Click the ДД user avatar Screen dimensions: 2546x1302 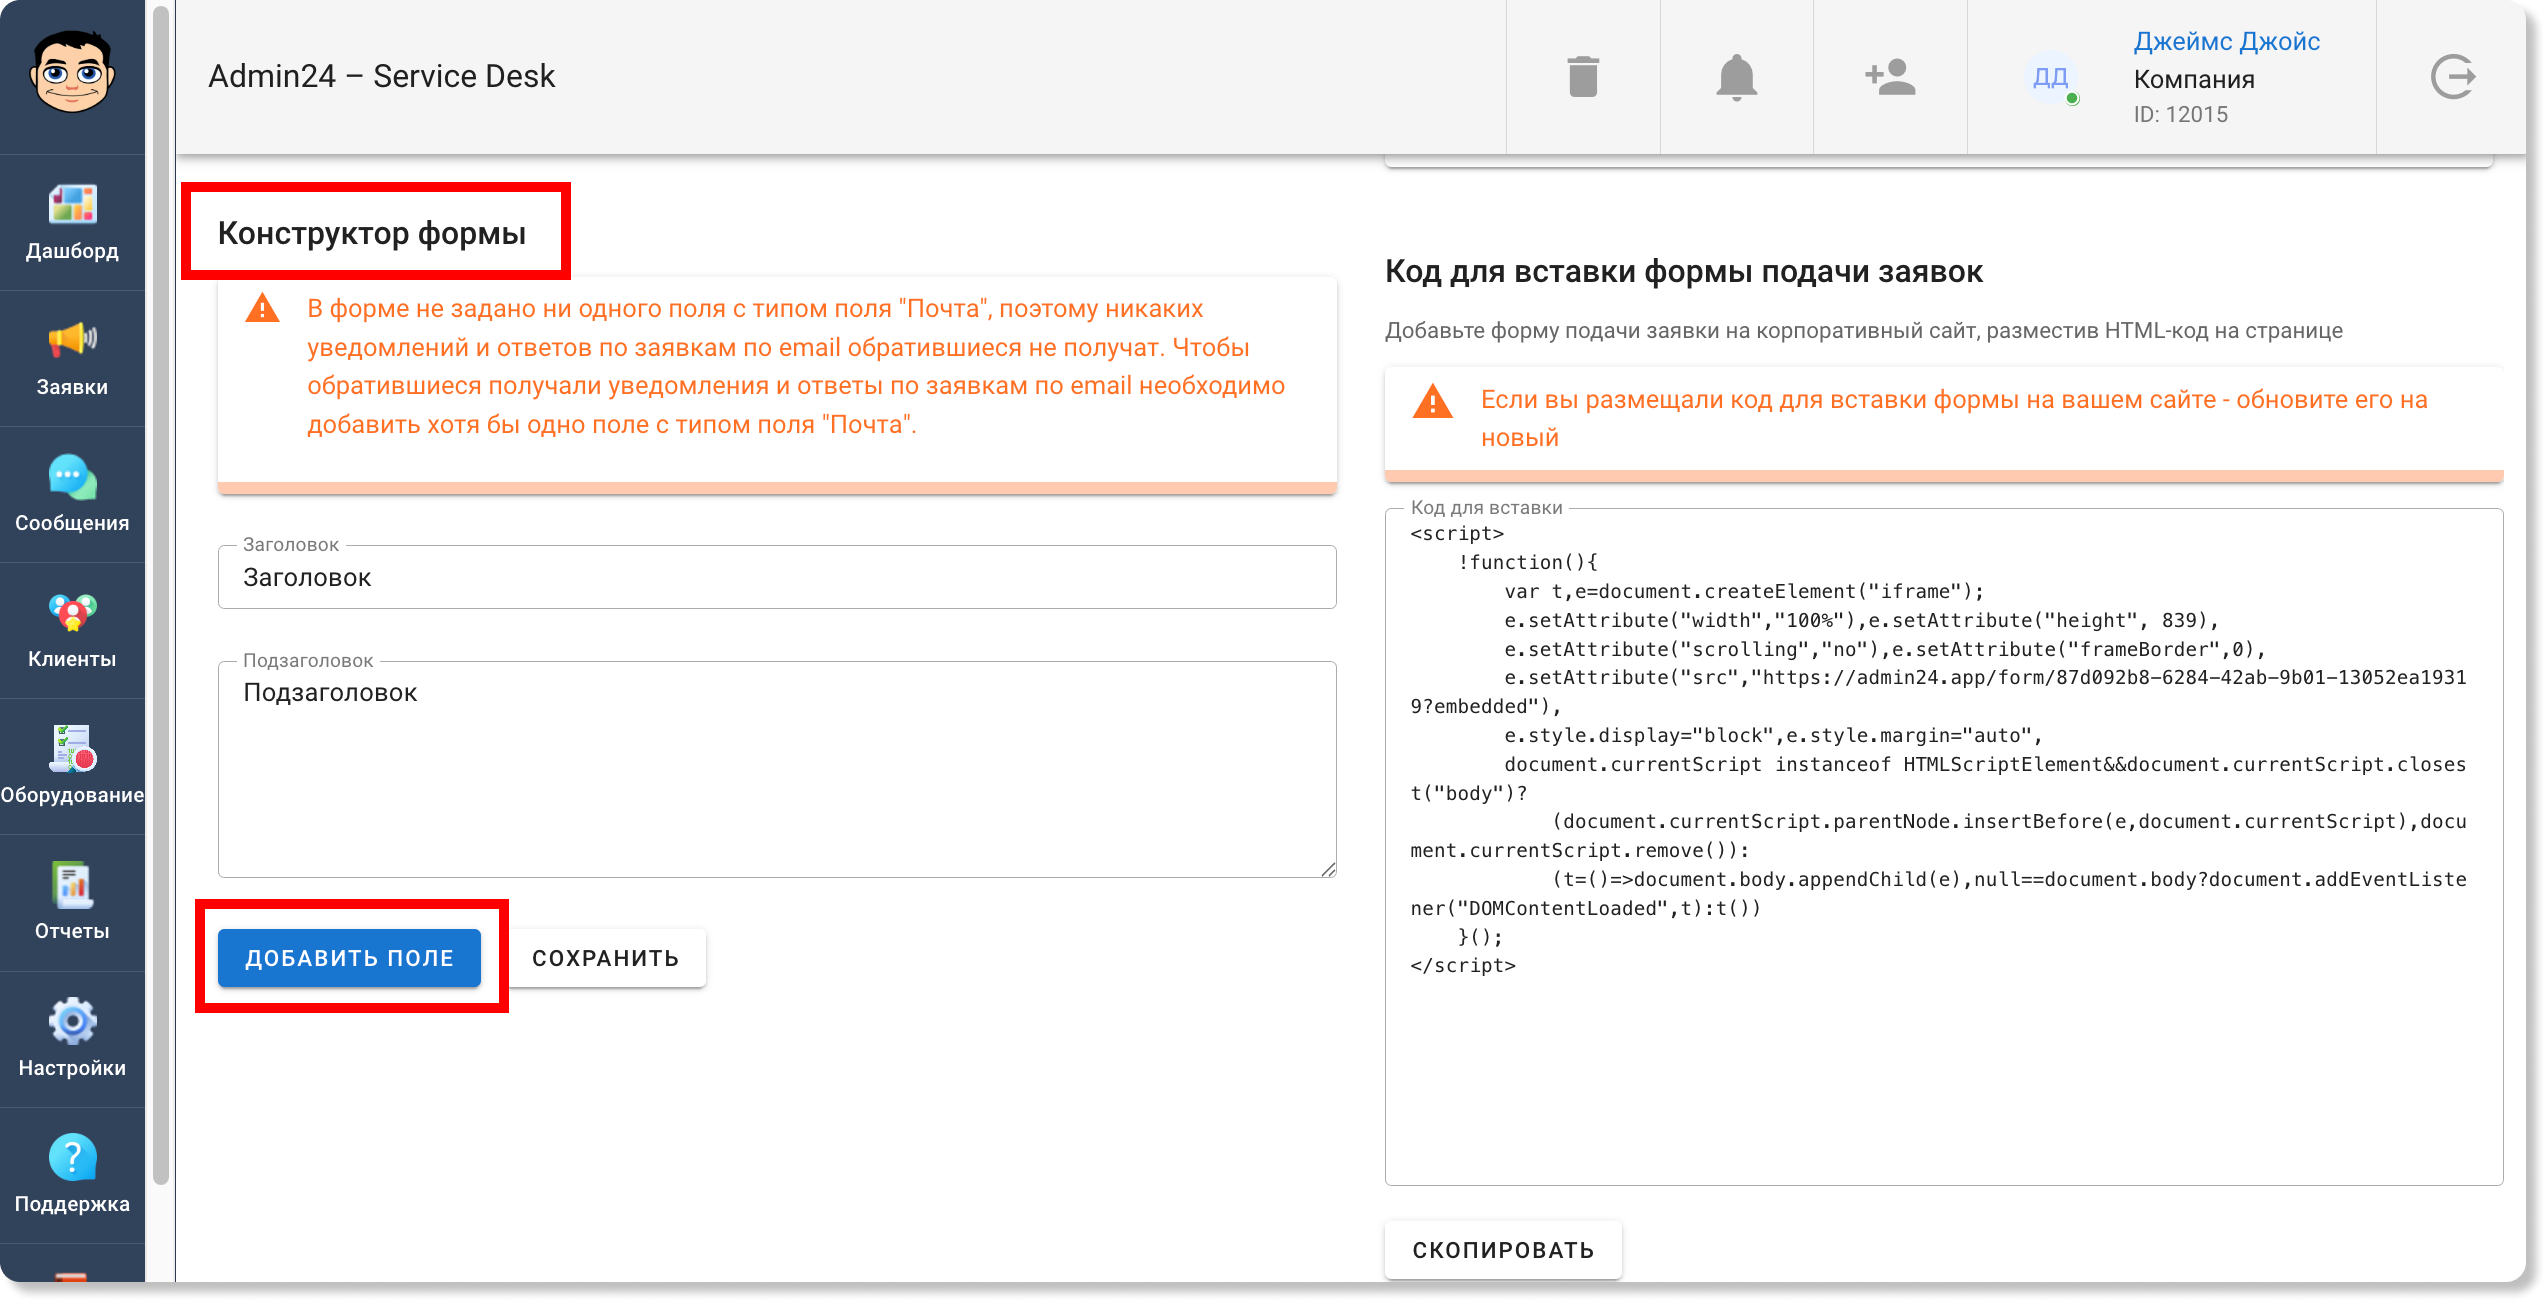click(x=2050, y=77)
